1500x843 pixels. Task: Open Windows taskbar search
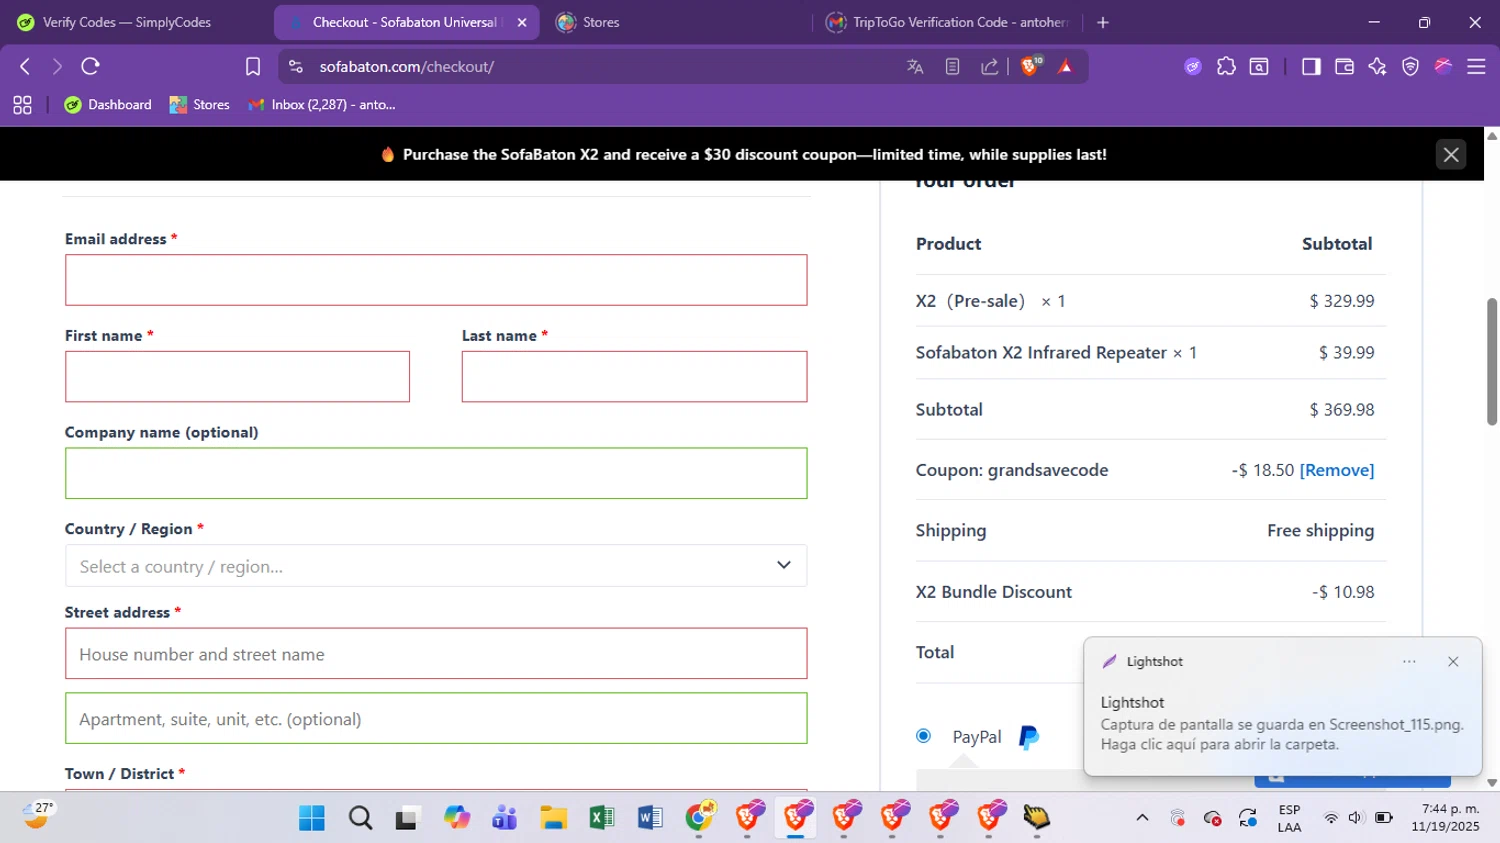click(360, 818)
